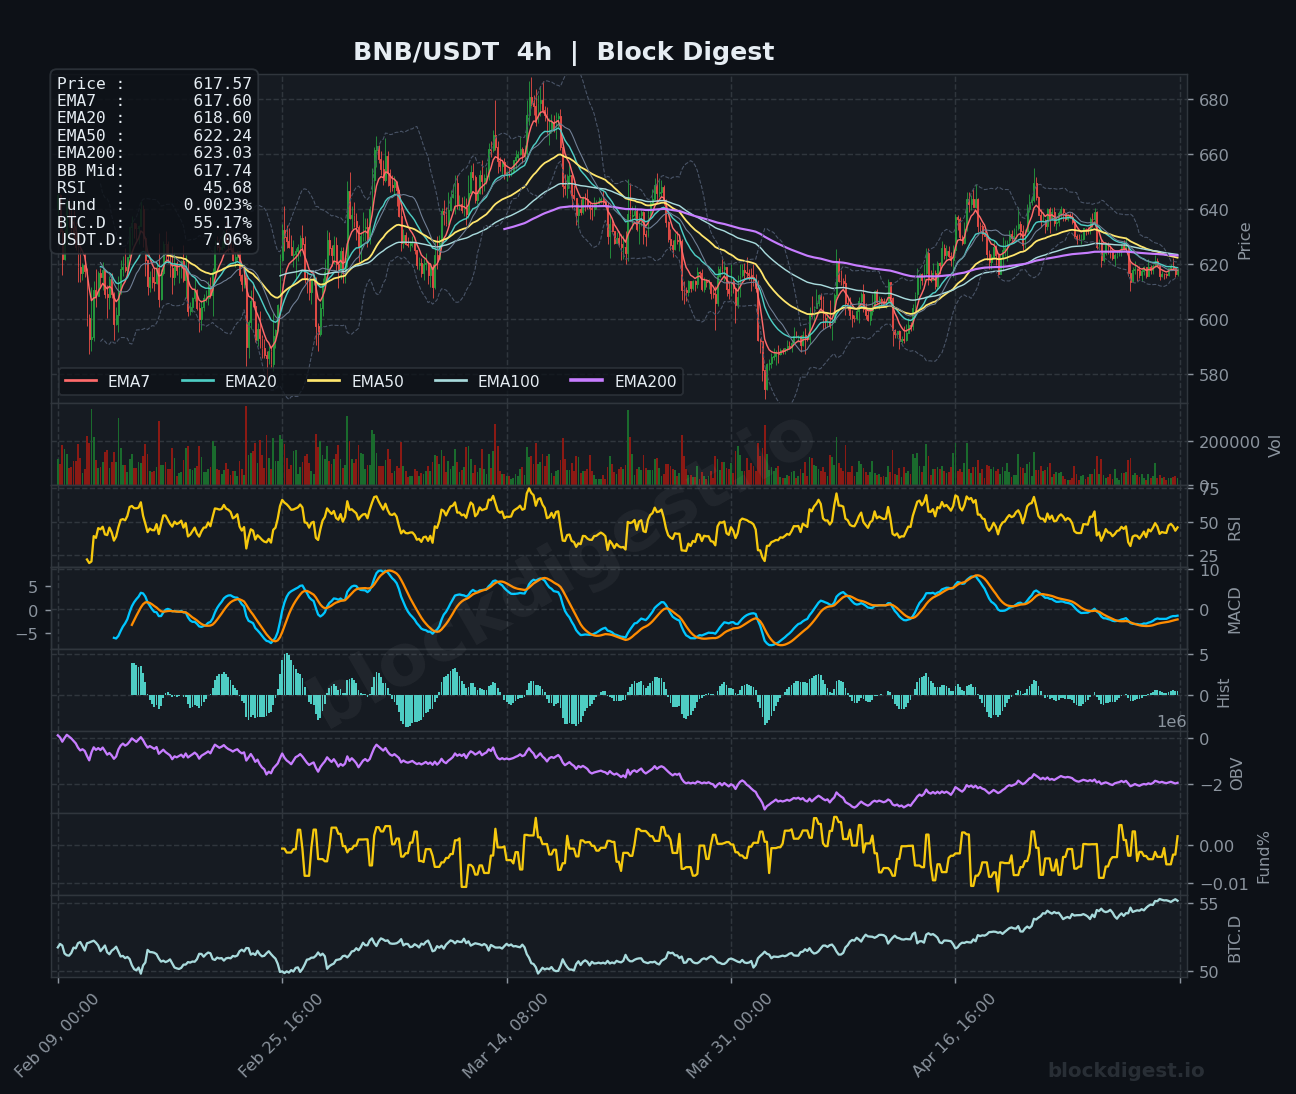Click the Fund% axis label
The width and height of the screenshot is (1296, 1094).
(x=1264, y=857)
